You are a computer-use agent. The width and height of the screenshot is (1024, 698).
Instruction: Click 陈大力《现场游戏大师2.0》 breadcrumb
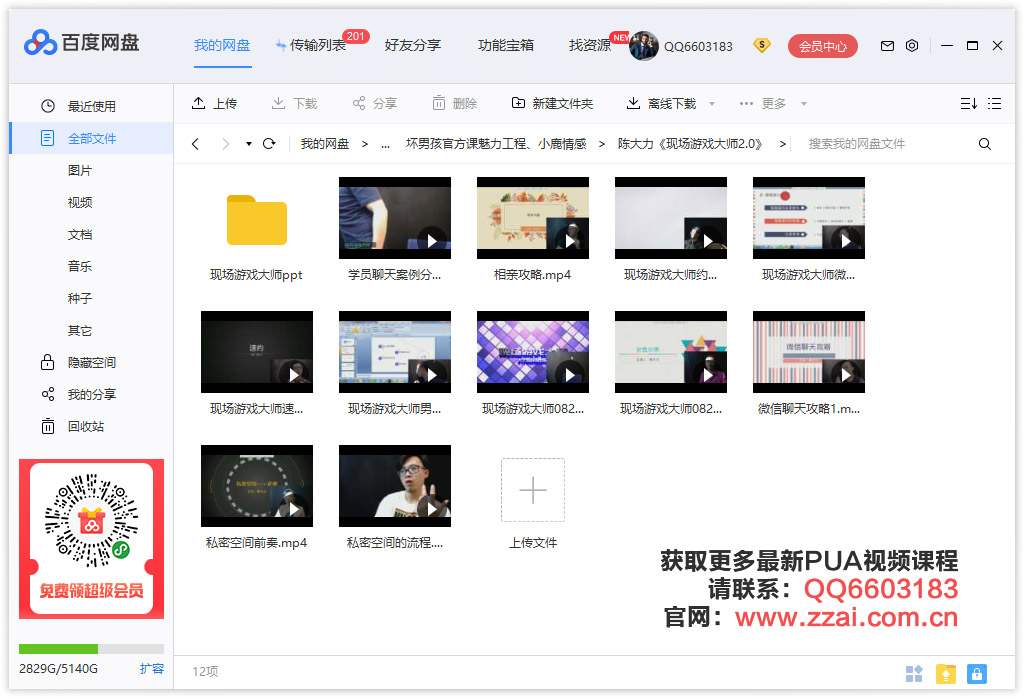point(690,144)
